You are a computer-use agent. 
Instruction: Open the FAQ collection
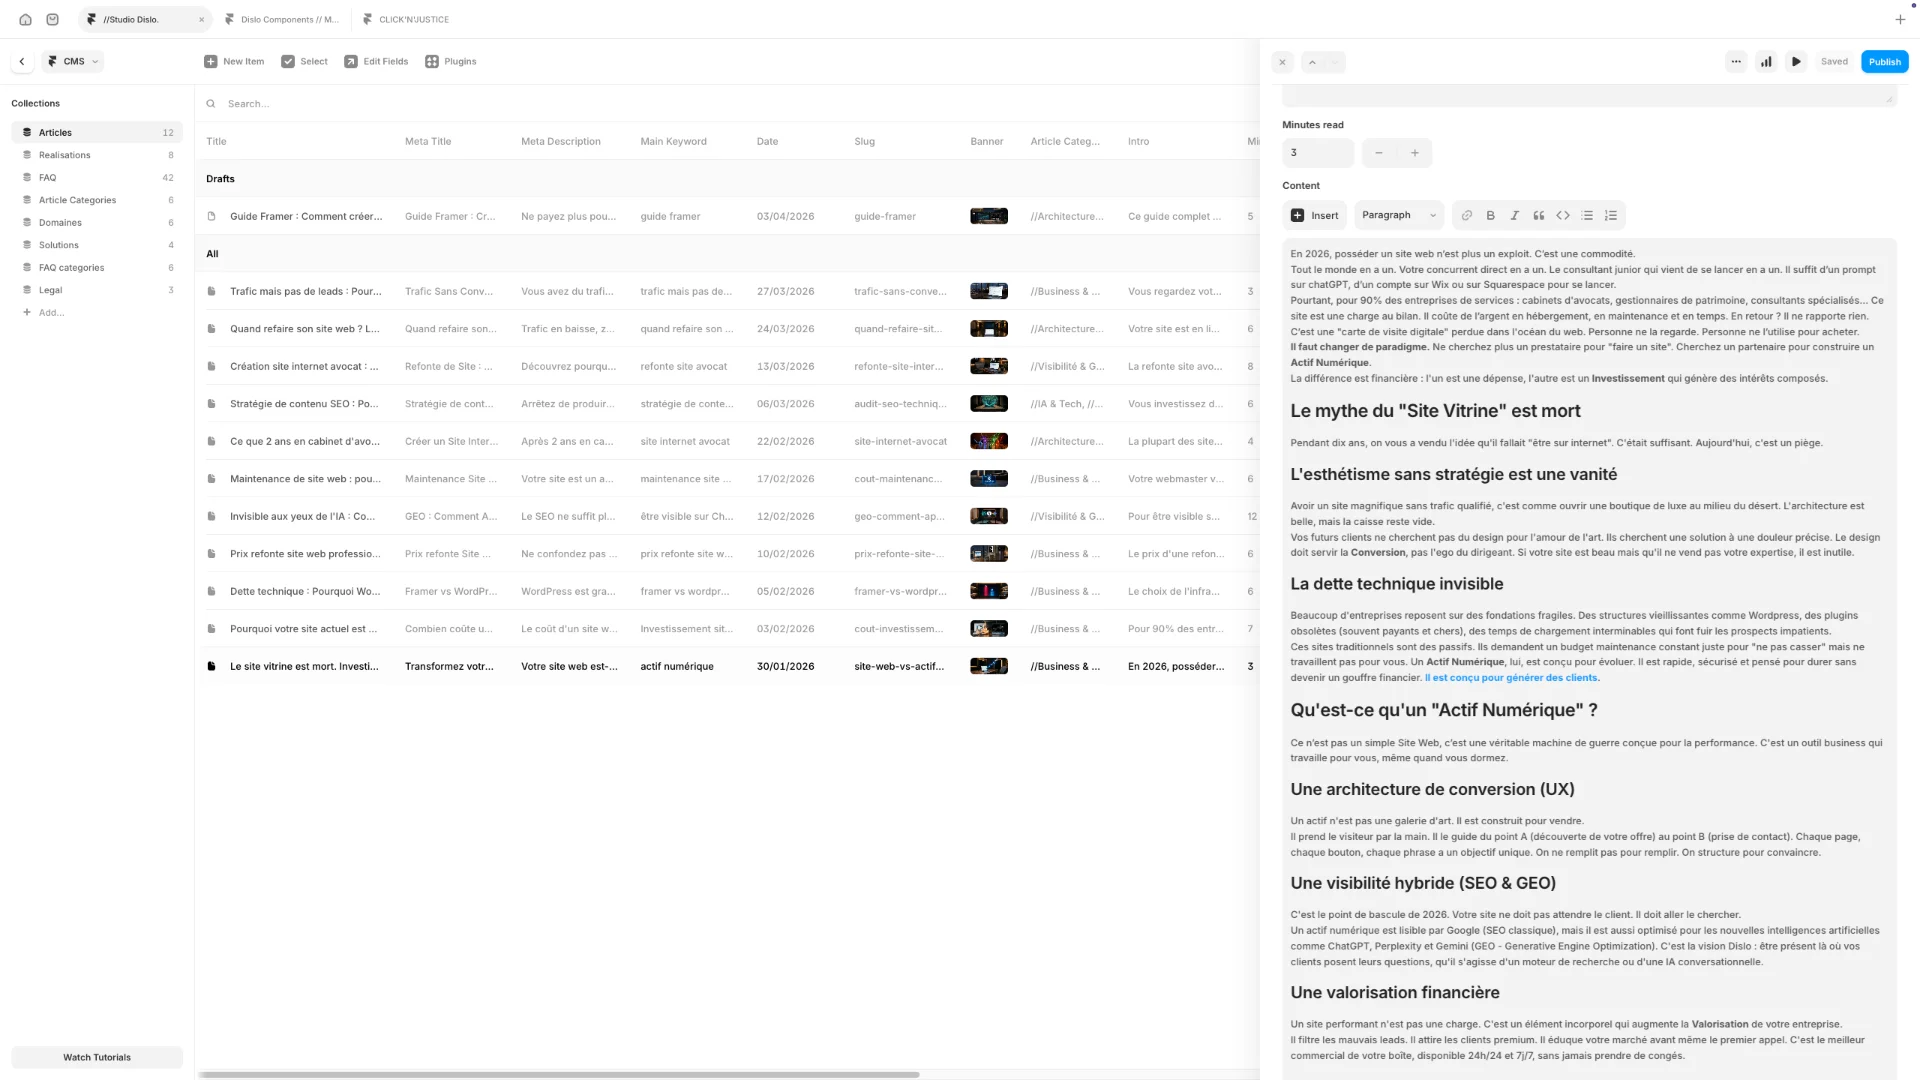click(x=47, y=178)
